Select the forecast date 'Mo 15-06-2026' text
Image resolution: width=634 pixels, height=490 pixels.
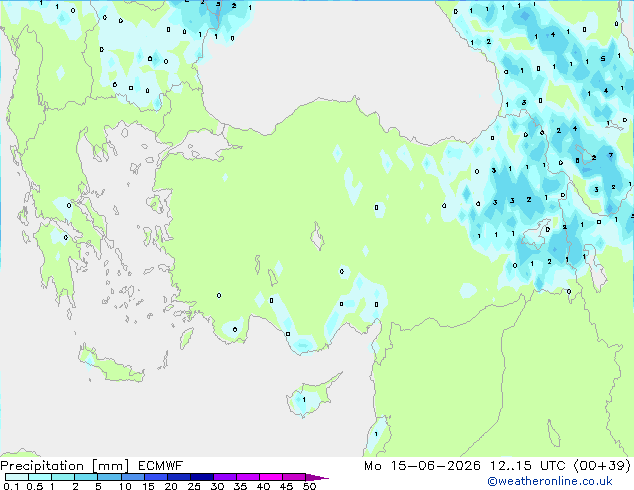[x=423, y=466]
